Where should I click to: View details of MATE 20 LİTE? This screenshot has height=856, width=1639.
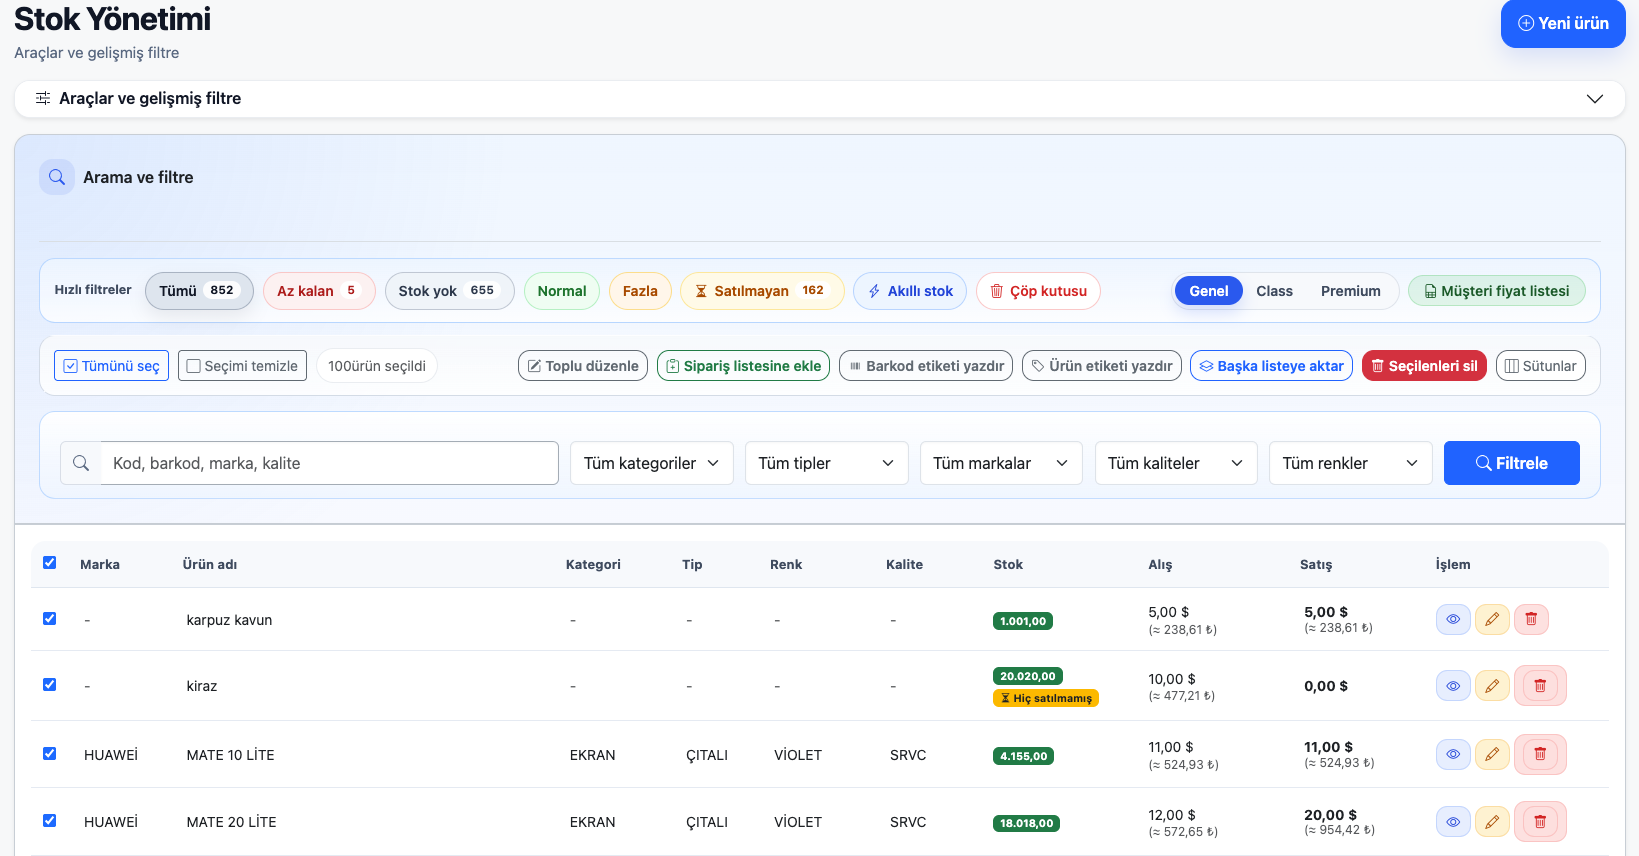click(x=1453, y=822)
